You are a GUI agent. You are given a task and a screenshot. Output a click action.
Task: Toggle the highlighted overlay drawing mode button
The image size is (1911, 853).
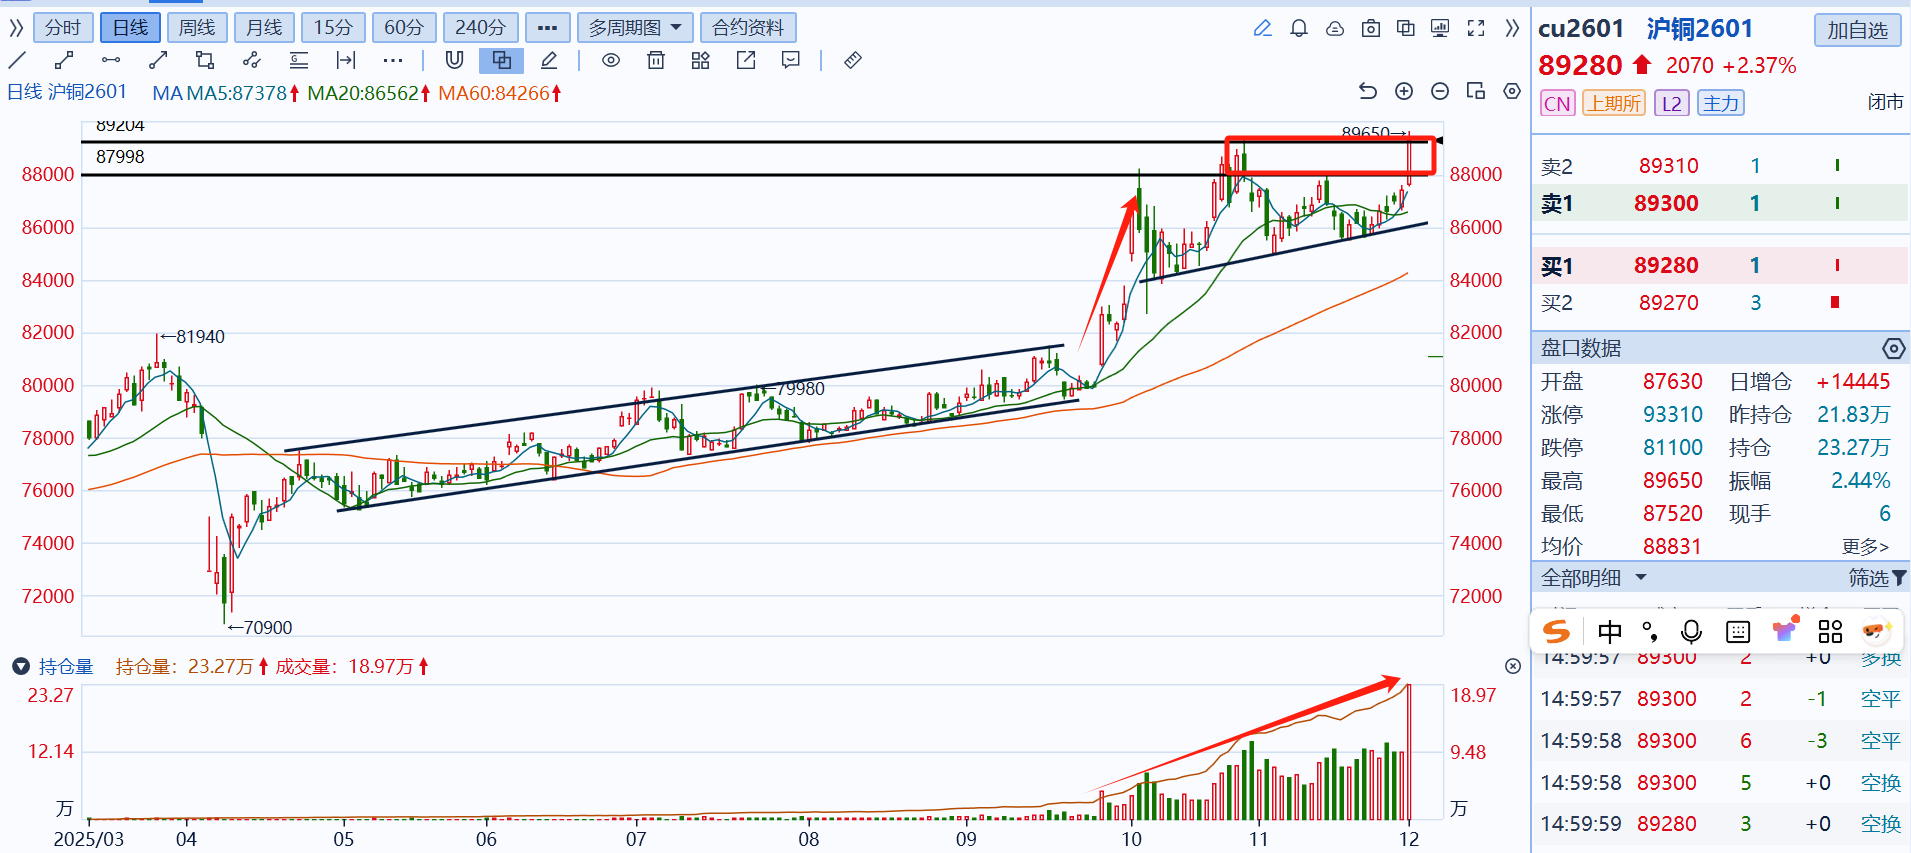tap(501, 61)
